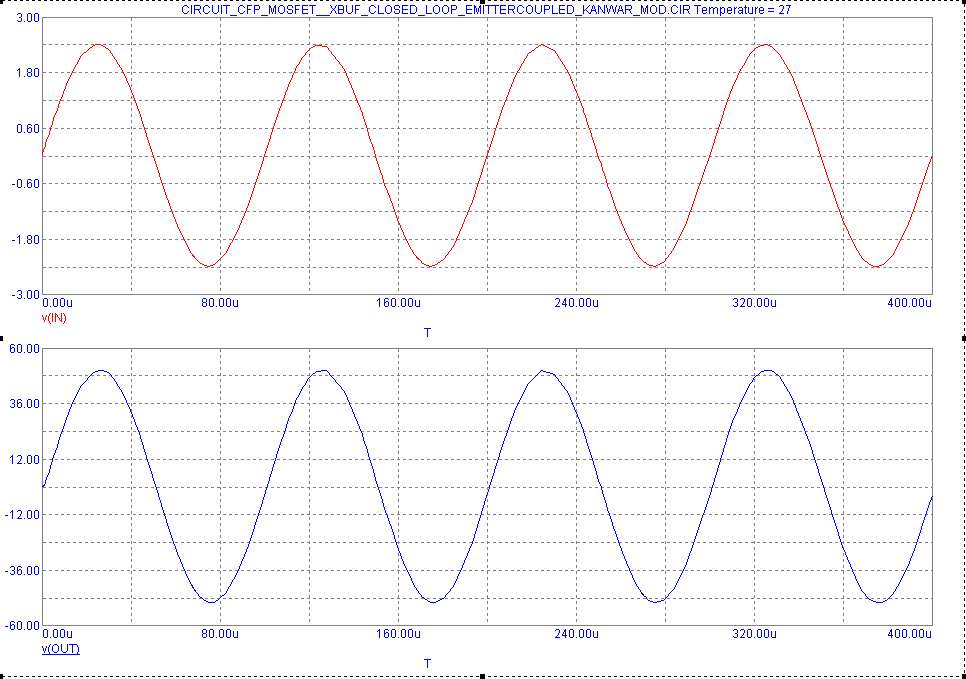Click 0.00u on the v(OUT) plot time axis
The width and height of the screenshot is (966, 679).
[x=57, y=634]
